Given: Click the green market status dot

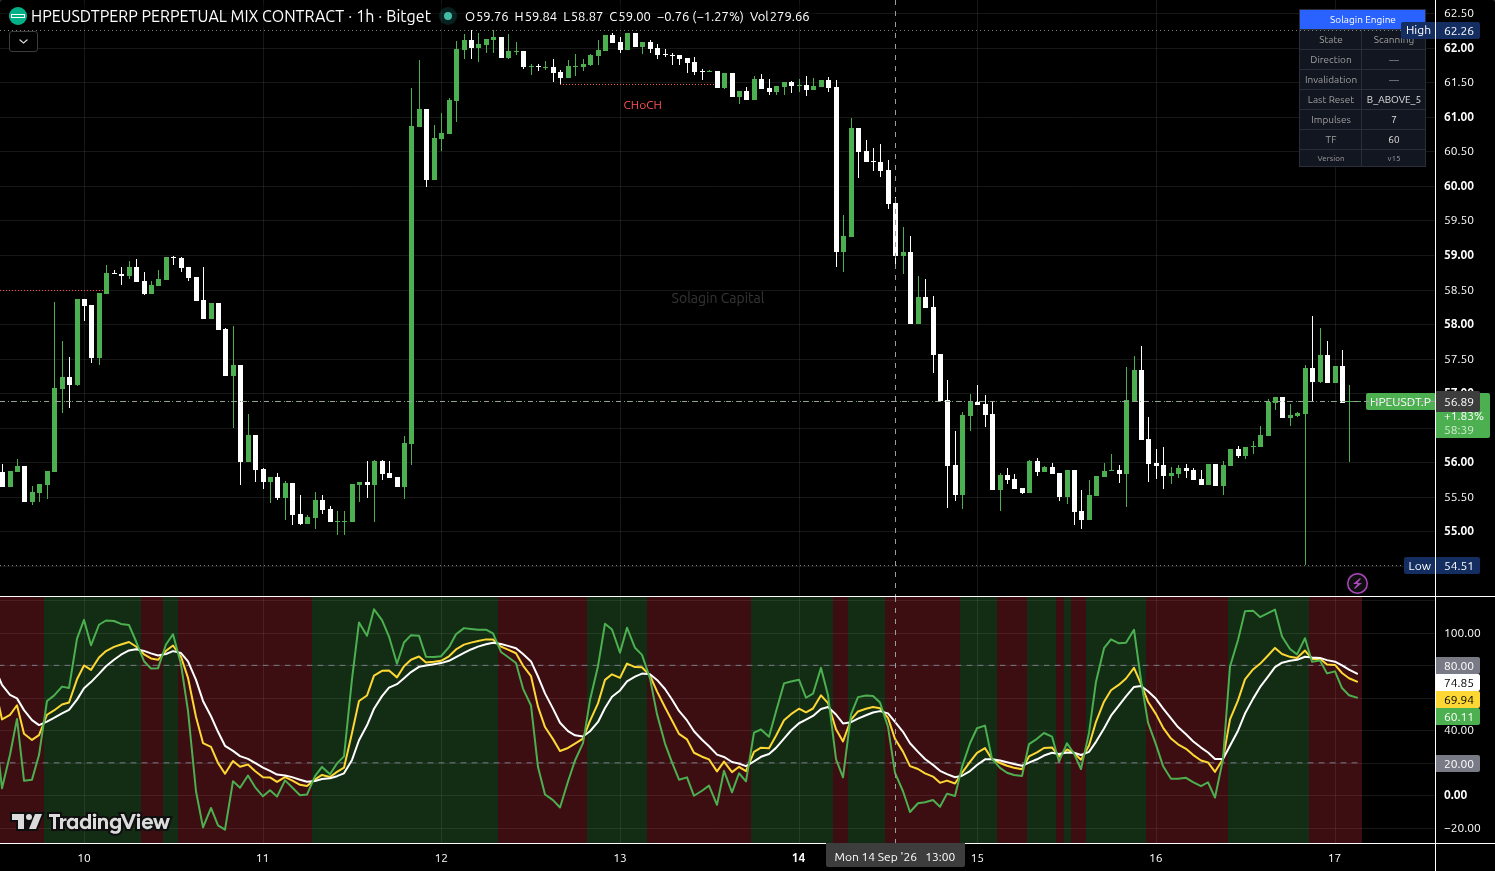Looking at the screenshot, I should click(448, 16).
